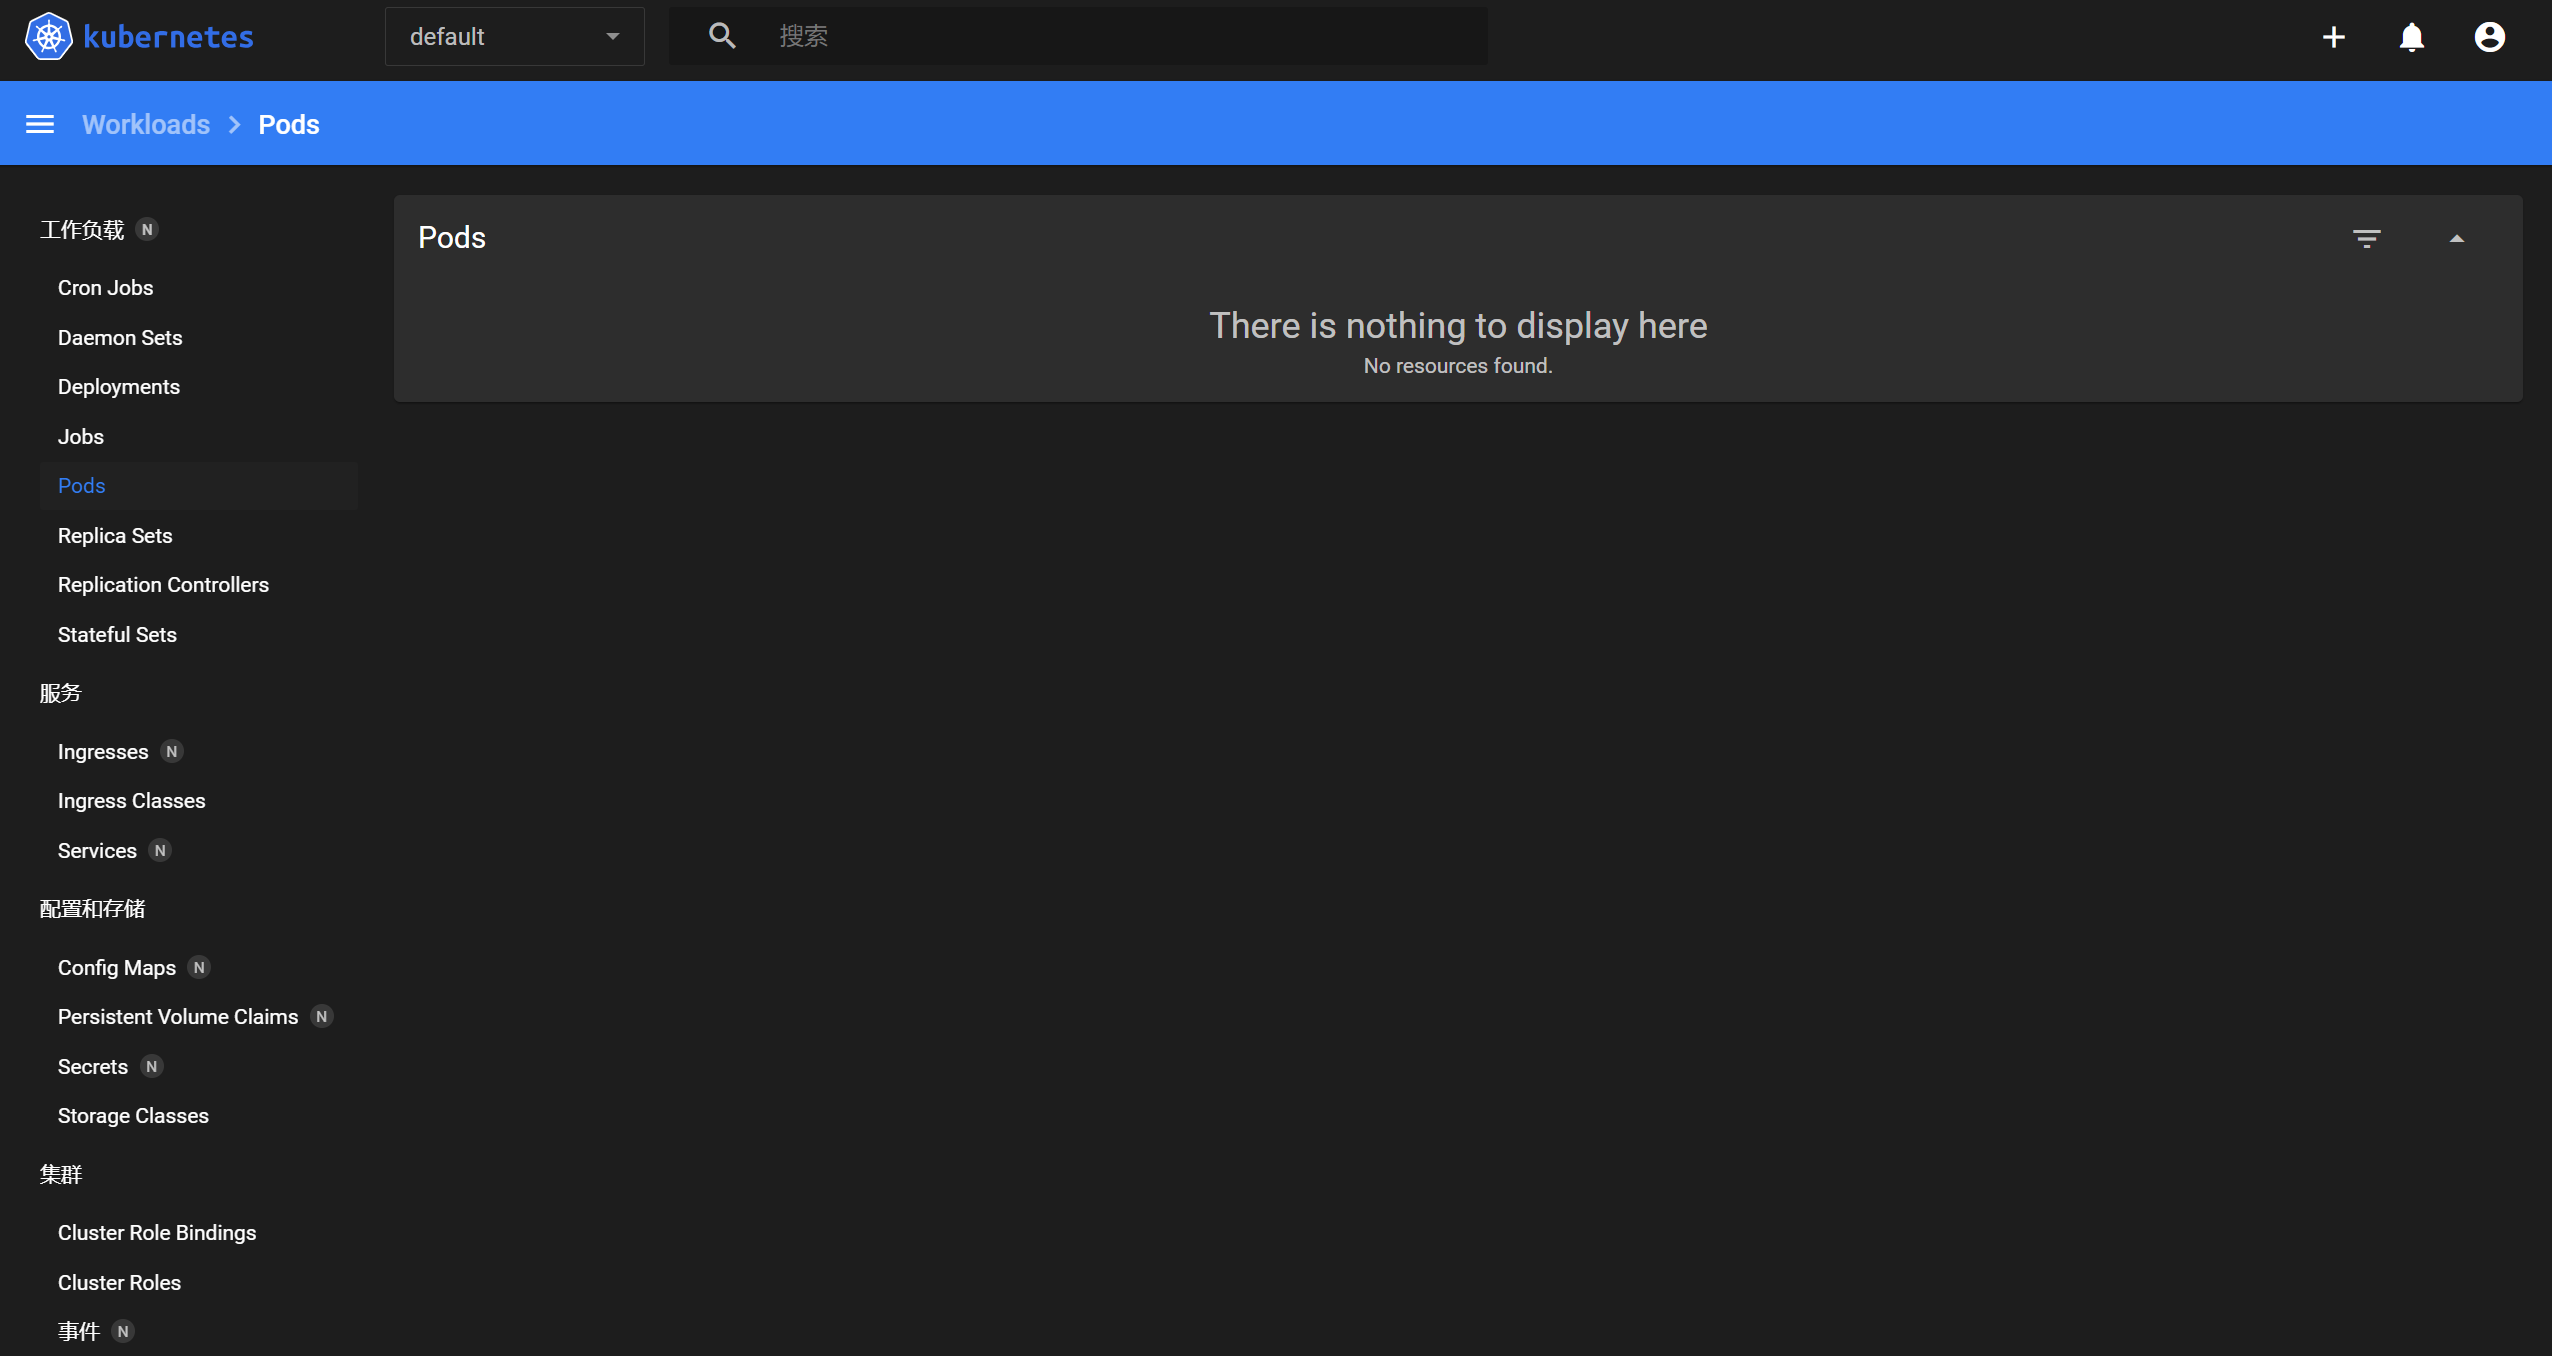Image resolution: width=2552 pixels, height=1356 pixels.
Task: Click the kubernetes wordmark text
Action: pyautogui.click(x=168, y=37)
